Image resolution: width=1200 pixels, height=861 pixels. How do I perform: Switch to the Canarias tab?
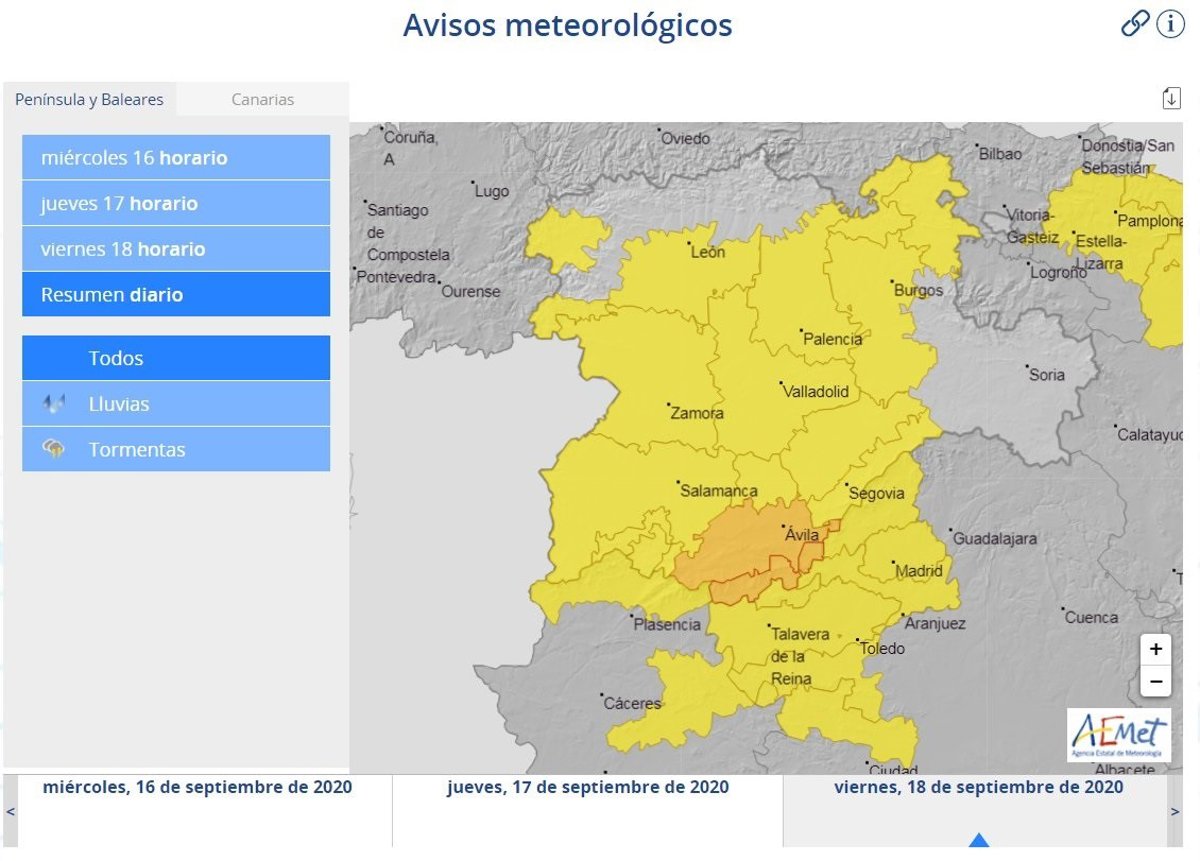point(263,99)
